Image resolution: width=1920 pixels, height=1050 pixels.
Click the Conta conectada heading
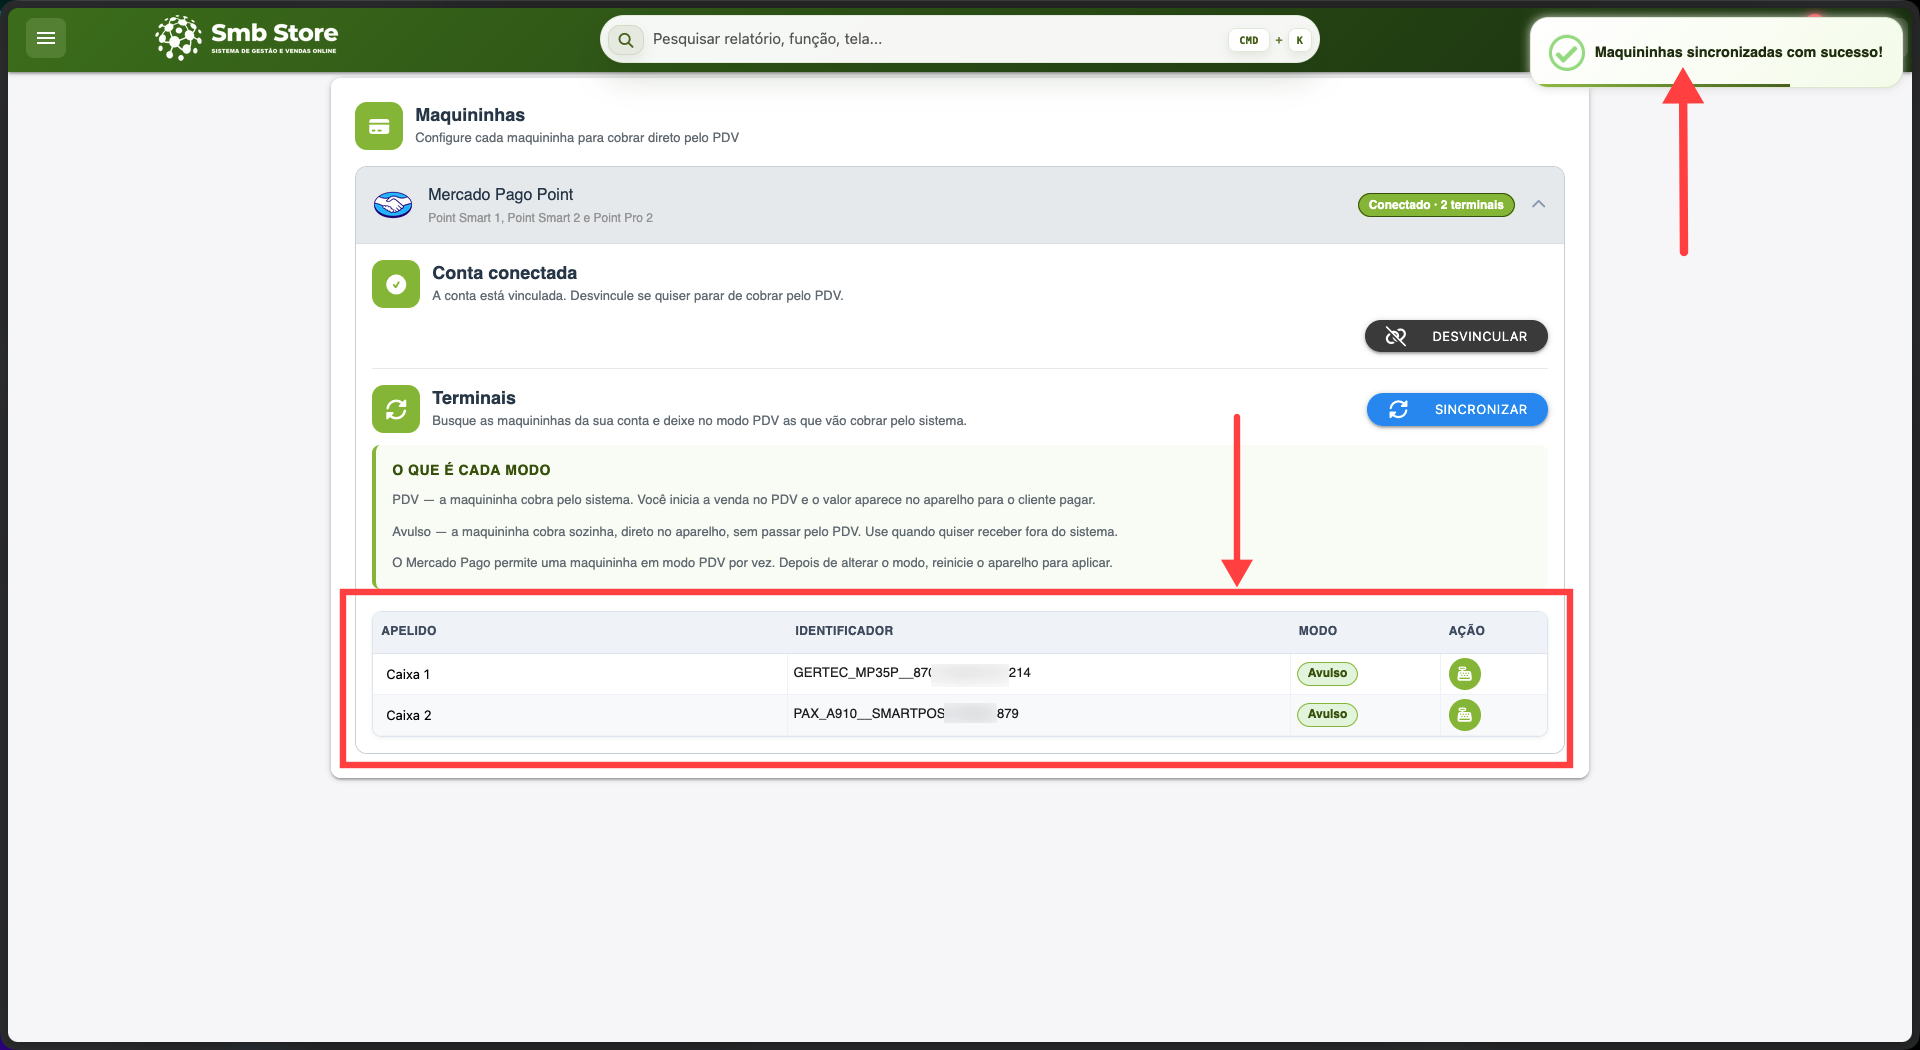504,273
